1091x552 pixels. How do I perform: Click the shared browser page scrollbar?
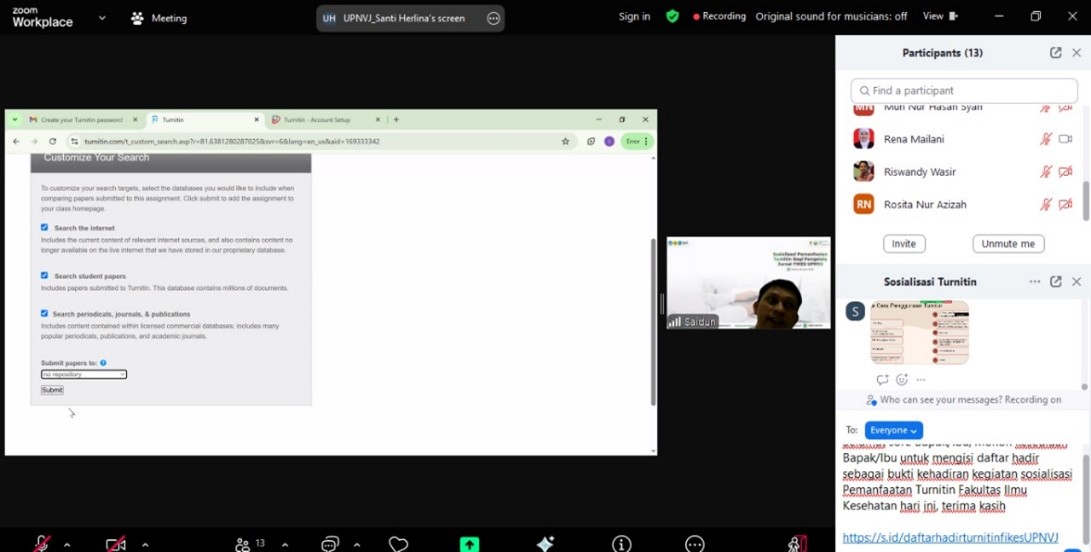(x=653, y=322)
